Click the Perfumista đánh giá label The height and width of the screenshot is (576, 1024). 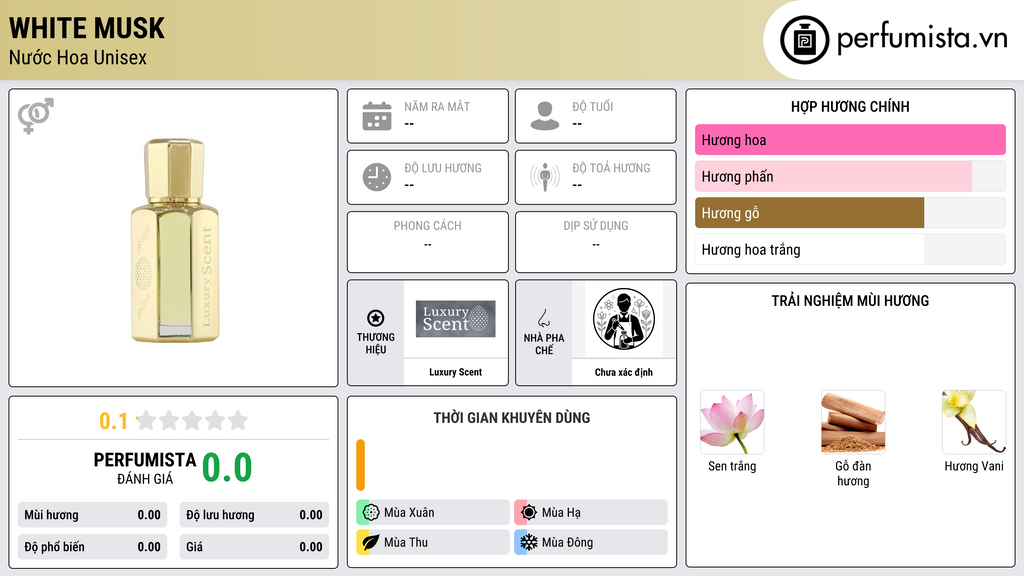pyautogui.click(x=145, y=468)
